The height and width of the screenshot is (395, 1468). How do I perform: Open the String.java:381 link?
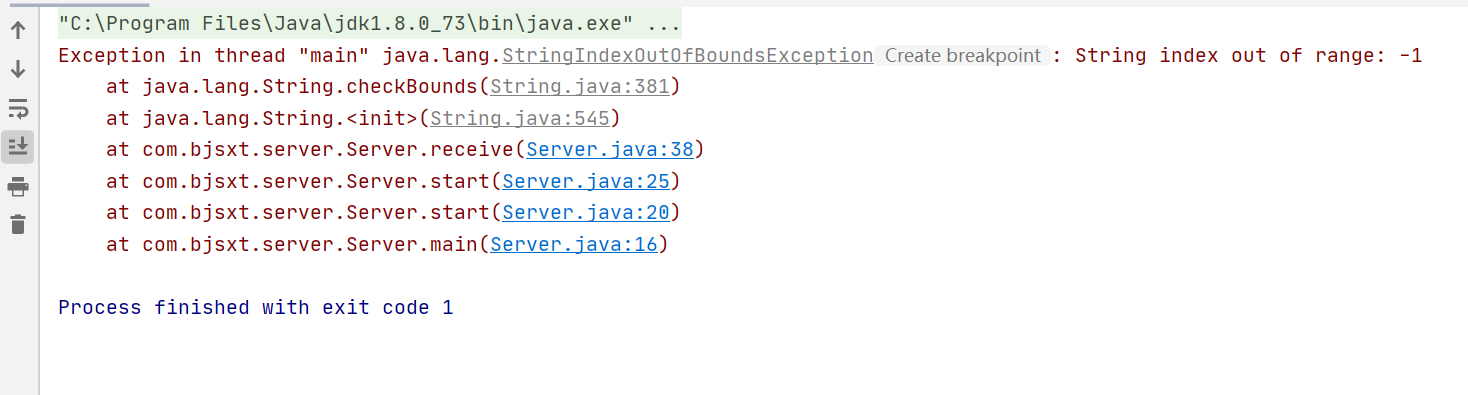coord(579,87)
